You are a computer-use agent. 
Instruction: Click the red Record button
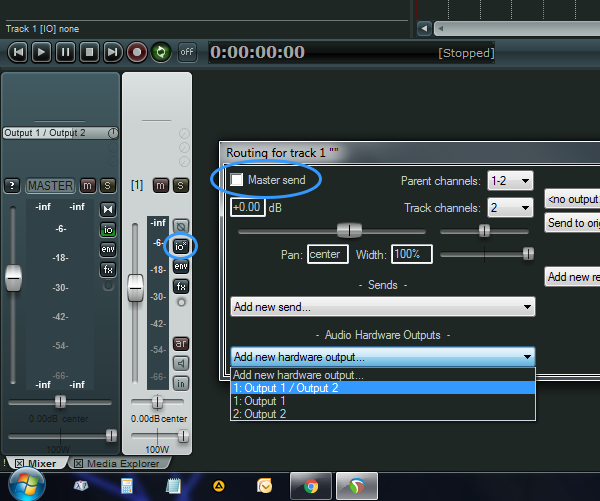(136, 52)
